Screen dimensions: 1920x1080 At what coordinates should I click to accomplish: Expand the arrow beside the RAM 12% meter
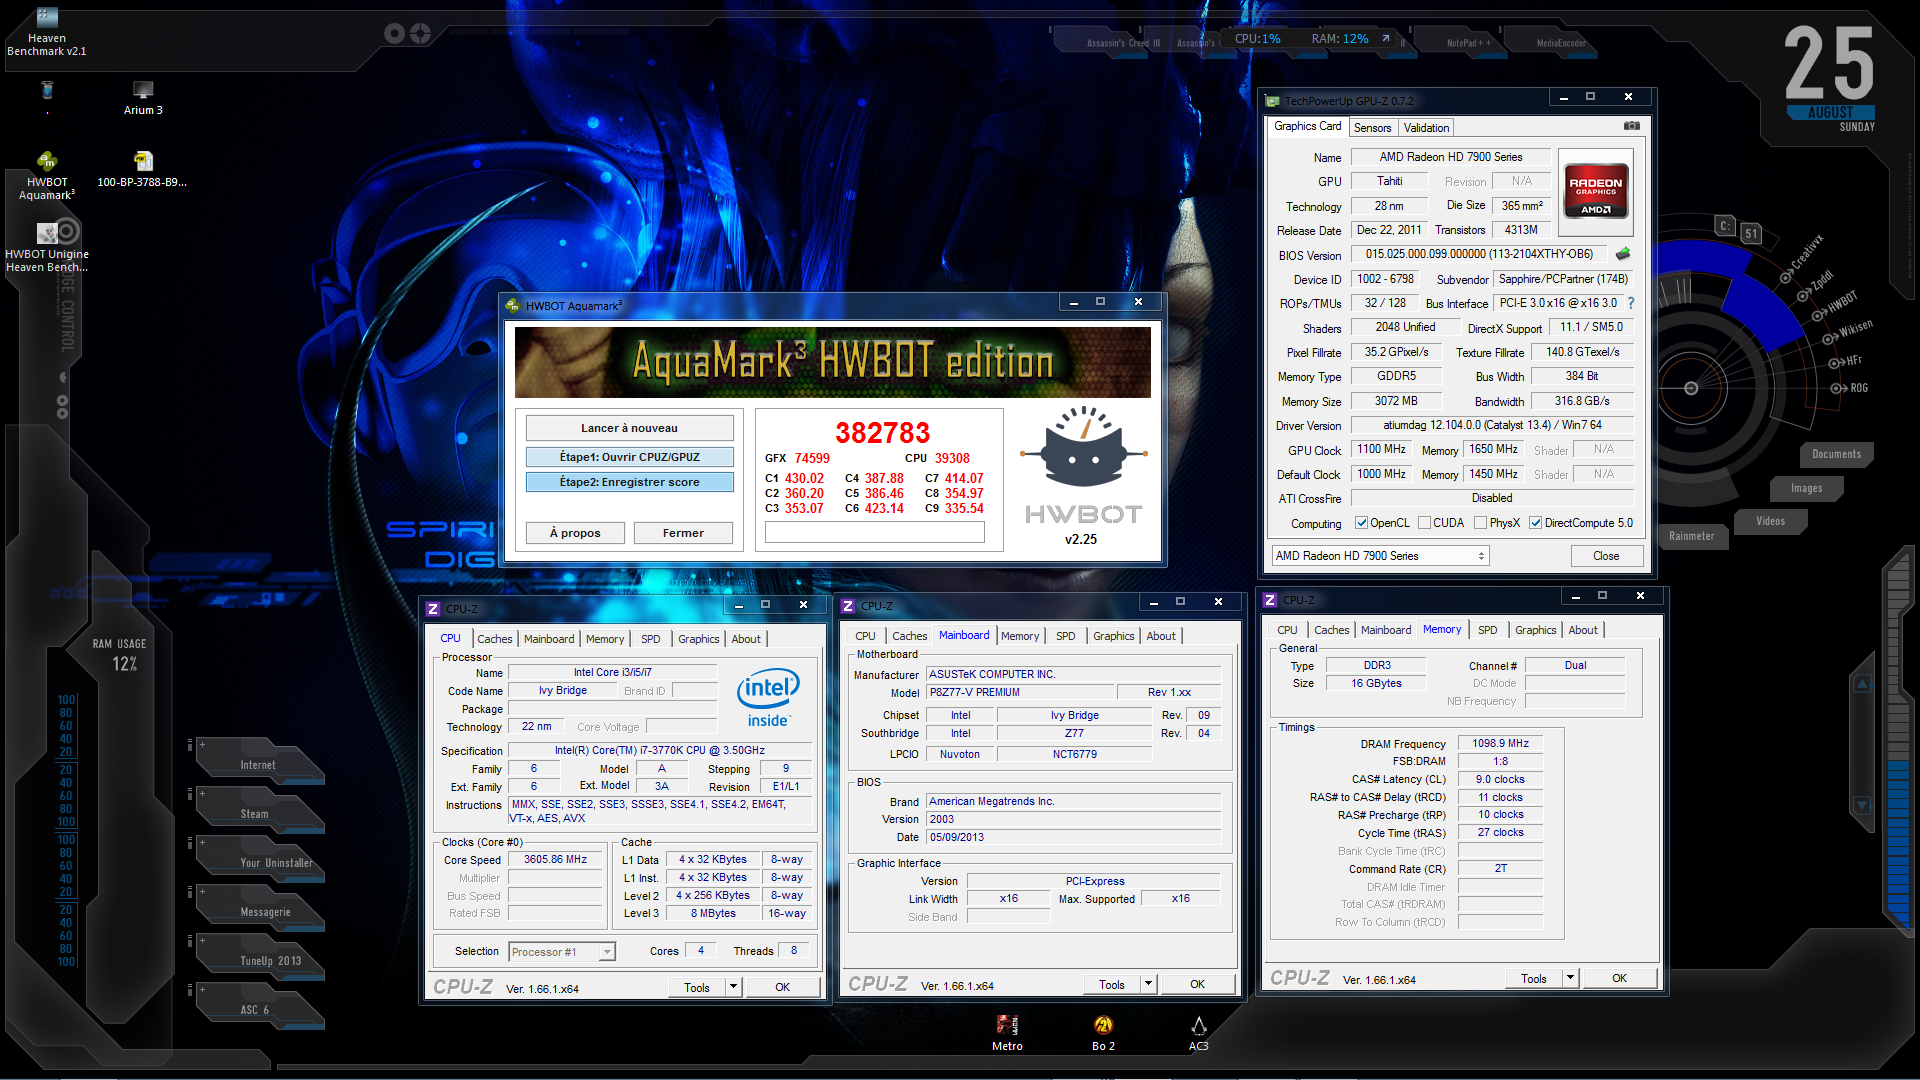tap(1386, 38)
